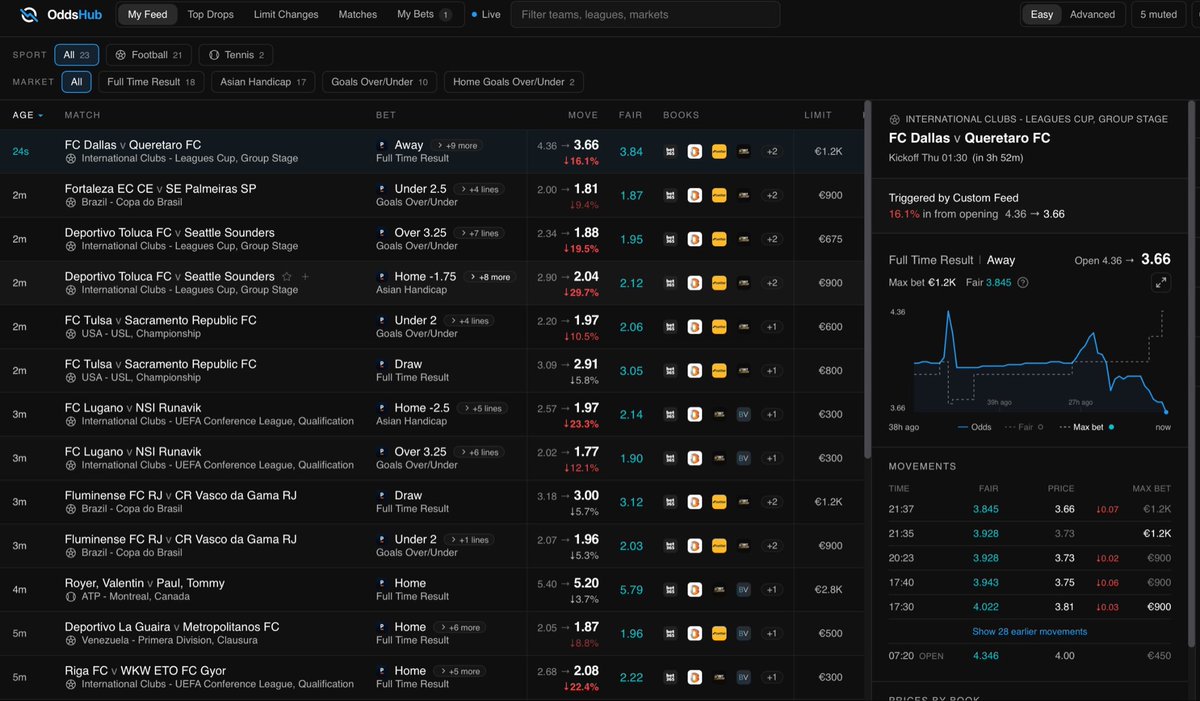Screen dimensions: 1200x701
Task: Click bet-type icon beside Under 2.5 bet
Action: click(382, 189)
